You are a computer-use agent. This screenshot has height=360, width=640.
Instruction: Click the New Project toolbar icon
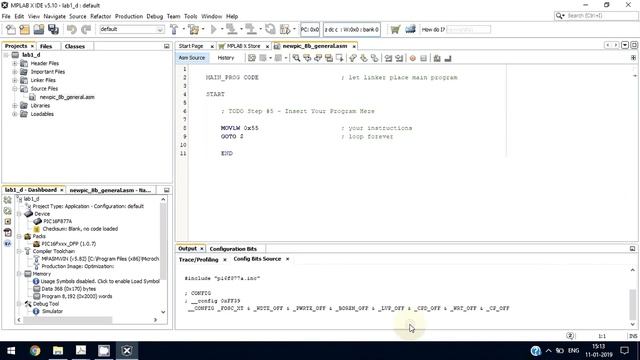click(24, 29)
